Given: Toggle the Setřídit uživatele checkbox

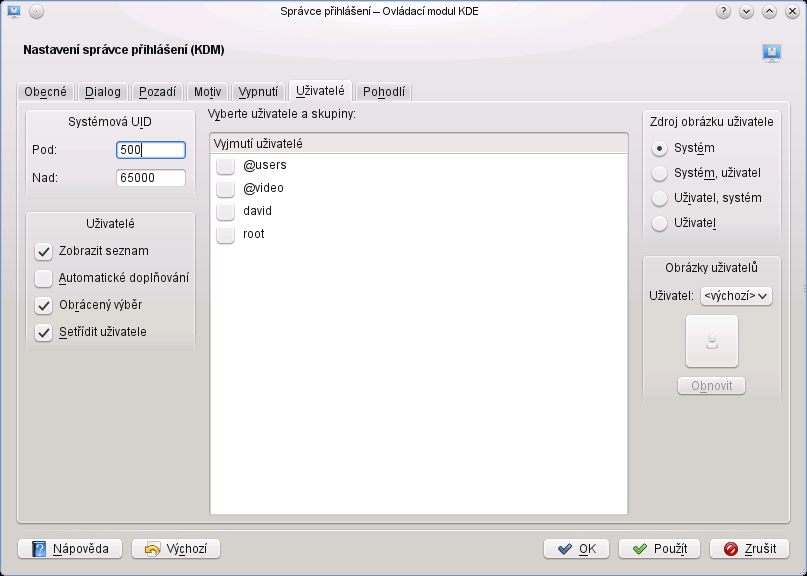Looking at the screenshot, I should [44, 332].
